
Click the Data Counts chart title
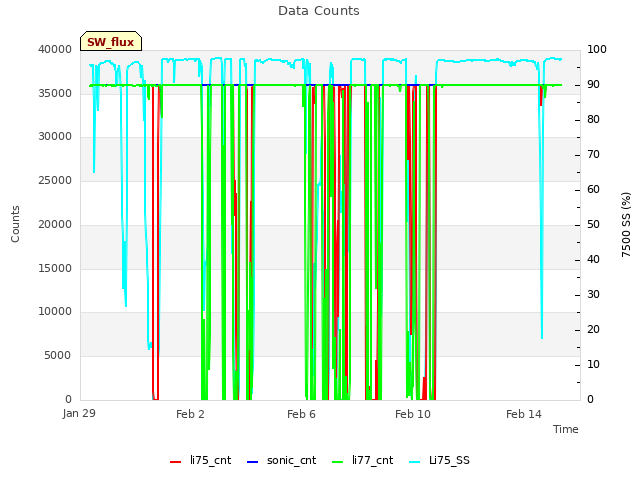tap(319, 11)
